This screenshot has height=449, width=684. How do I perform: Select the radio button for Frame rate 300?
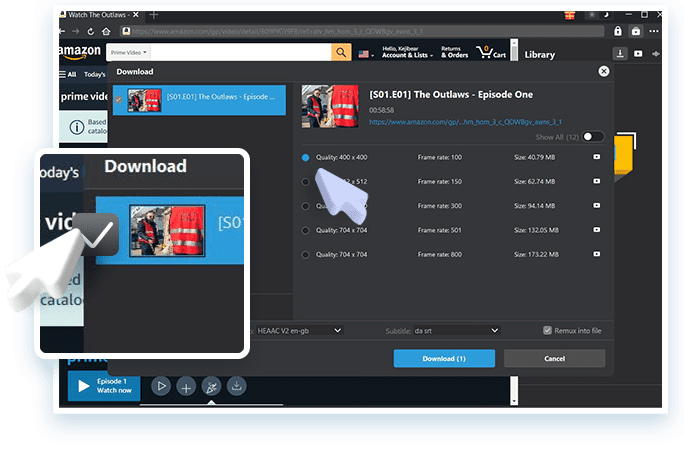(x=305, y=206)
